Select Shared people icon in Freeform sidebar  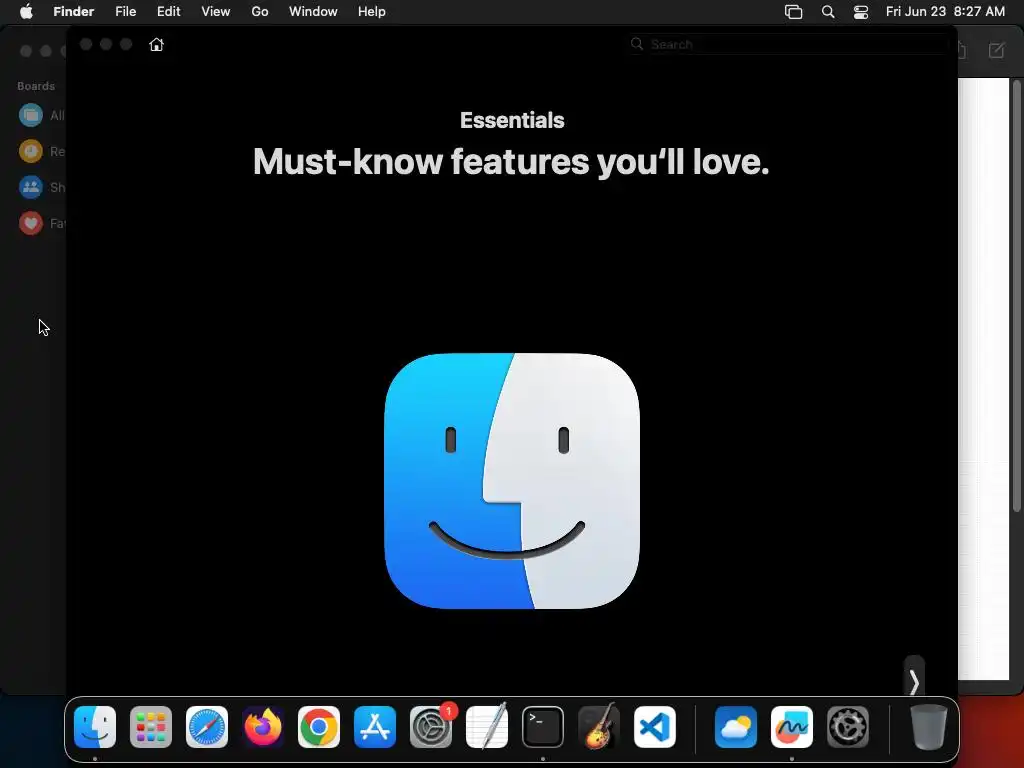(31, 187)
